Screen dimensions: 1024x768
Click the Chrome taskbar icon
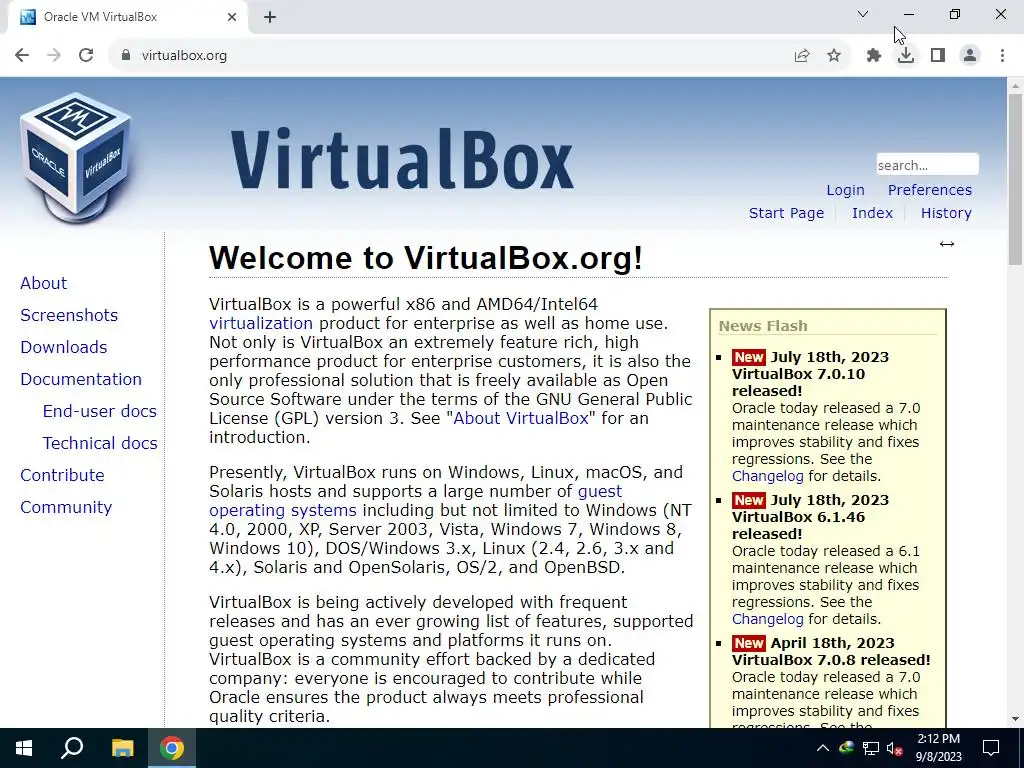click(x=172, y=748)
